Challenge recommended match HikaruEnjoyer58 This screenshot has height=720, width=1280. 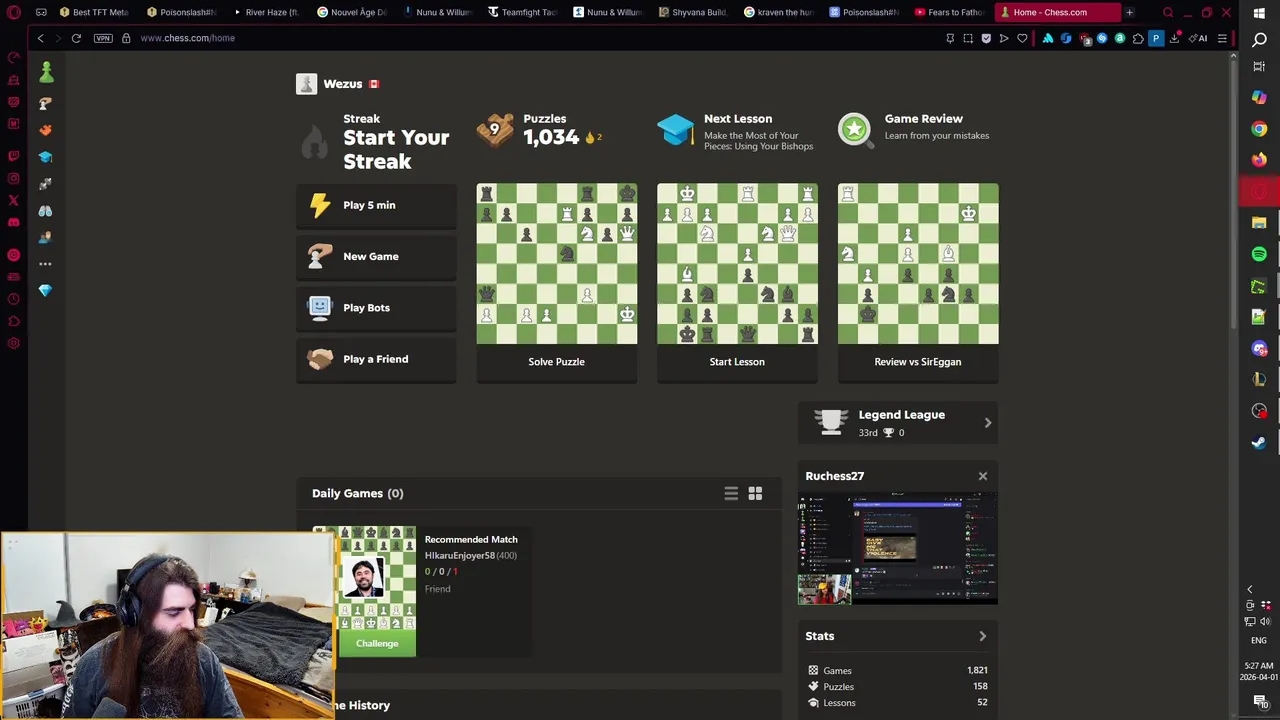[377, 643]
